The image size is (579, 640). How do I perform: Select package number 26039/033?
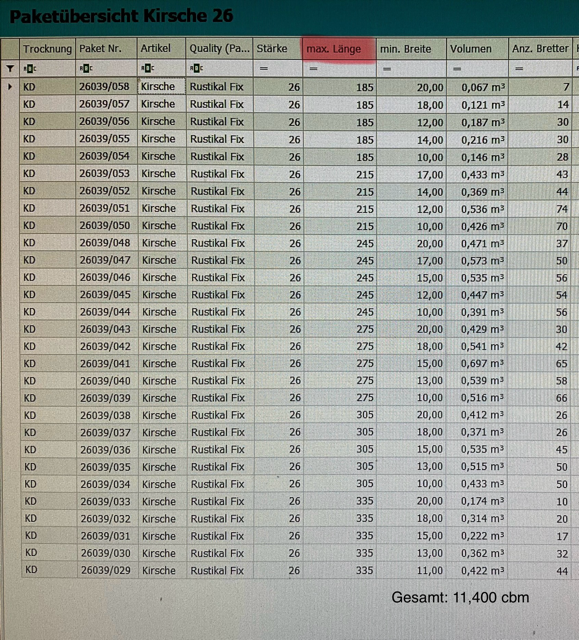(x=106, y=502)
